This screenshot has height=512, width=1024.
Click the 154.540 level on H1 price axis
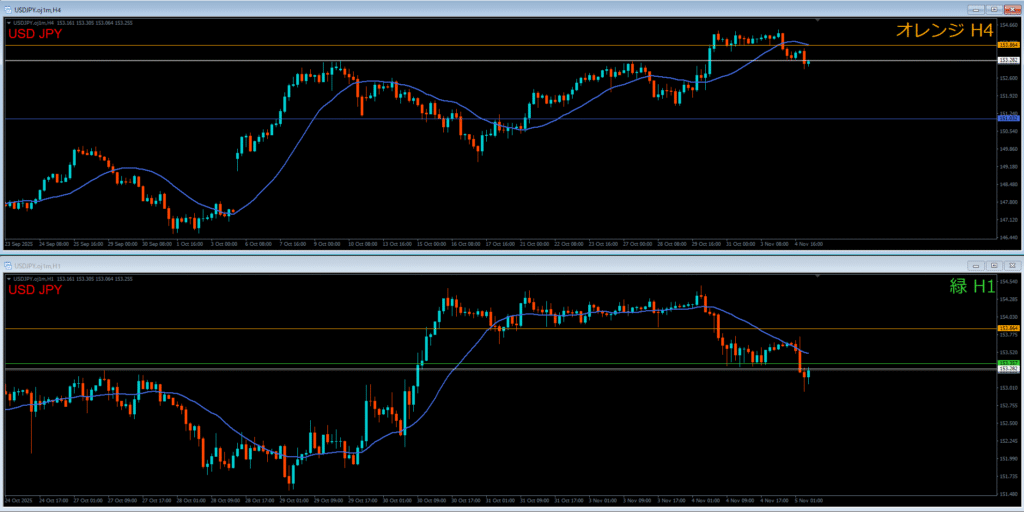coord(1009,282)
